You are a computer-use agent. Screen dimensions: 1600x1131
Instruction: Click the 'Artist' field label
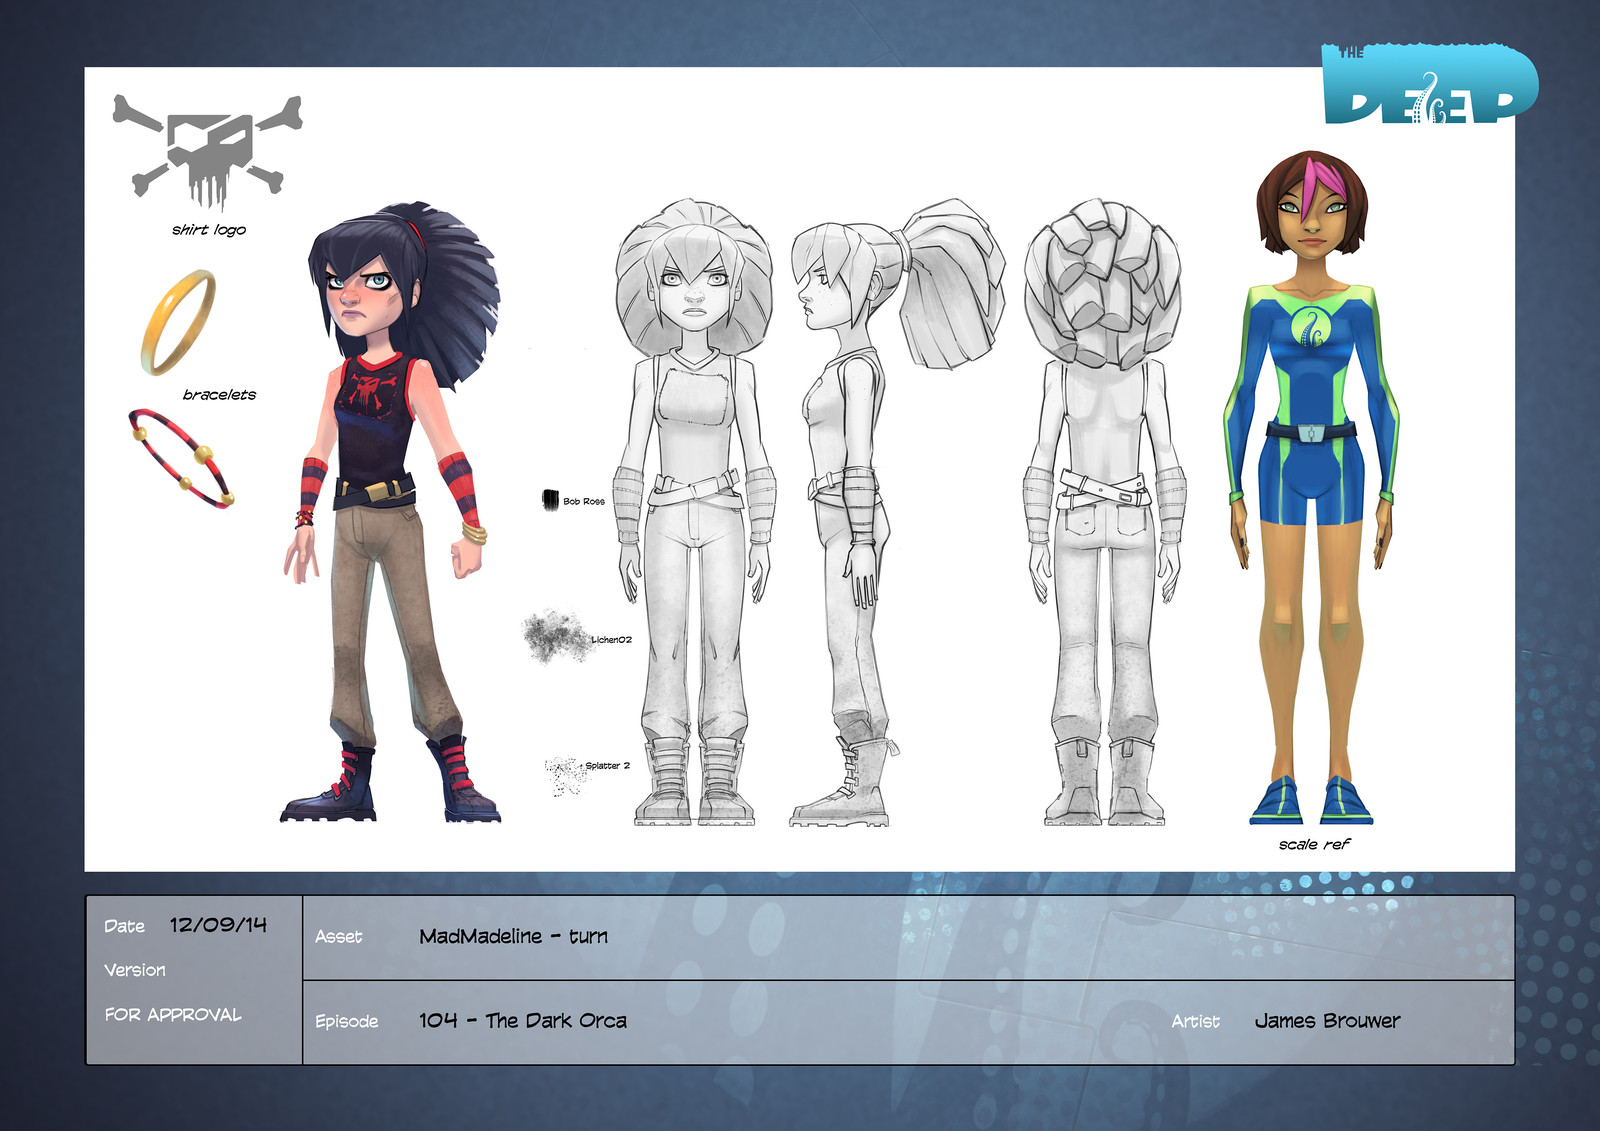(1195, 1021)
